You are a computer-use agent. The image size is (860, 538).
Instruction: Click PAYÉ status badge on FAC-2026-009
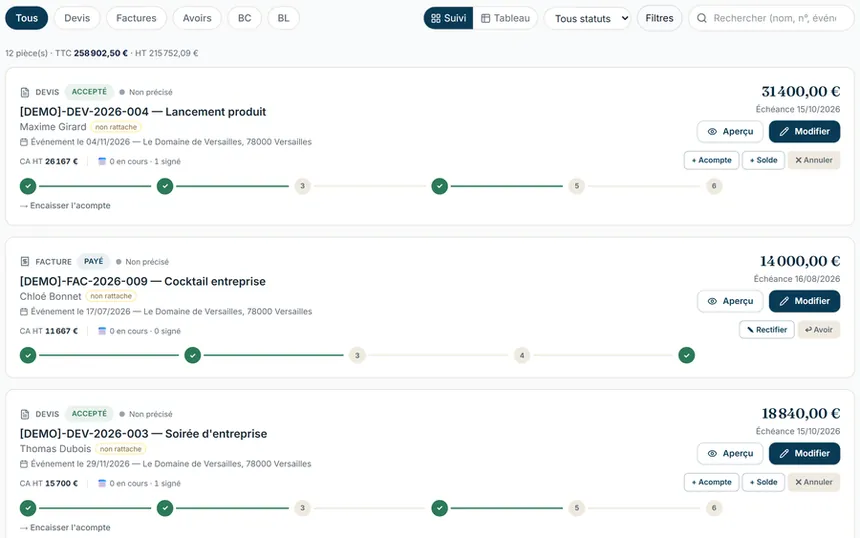point(93,261)
